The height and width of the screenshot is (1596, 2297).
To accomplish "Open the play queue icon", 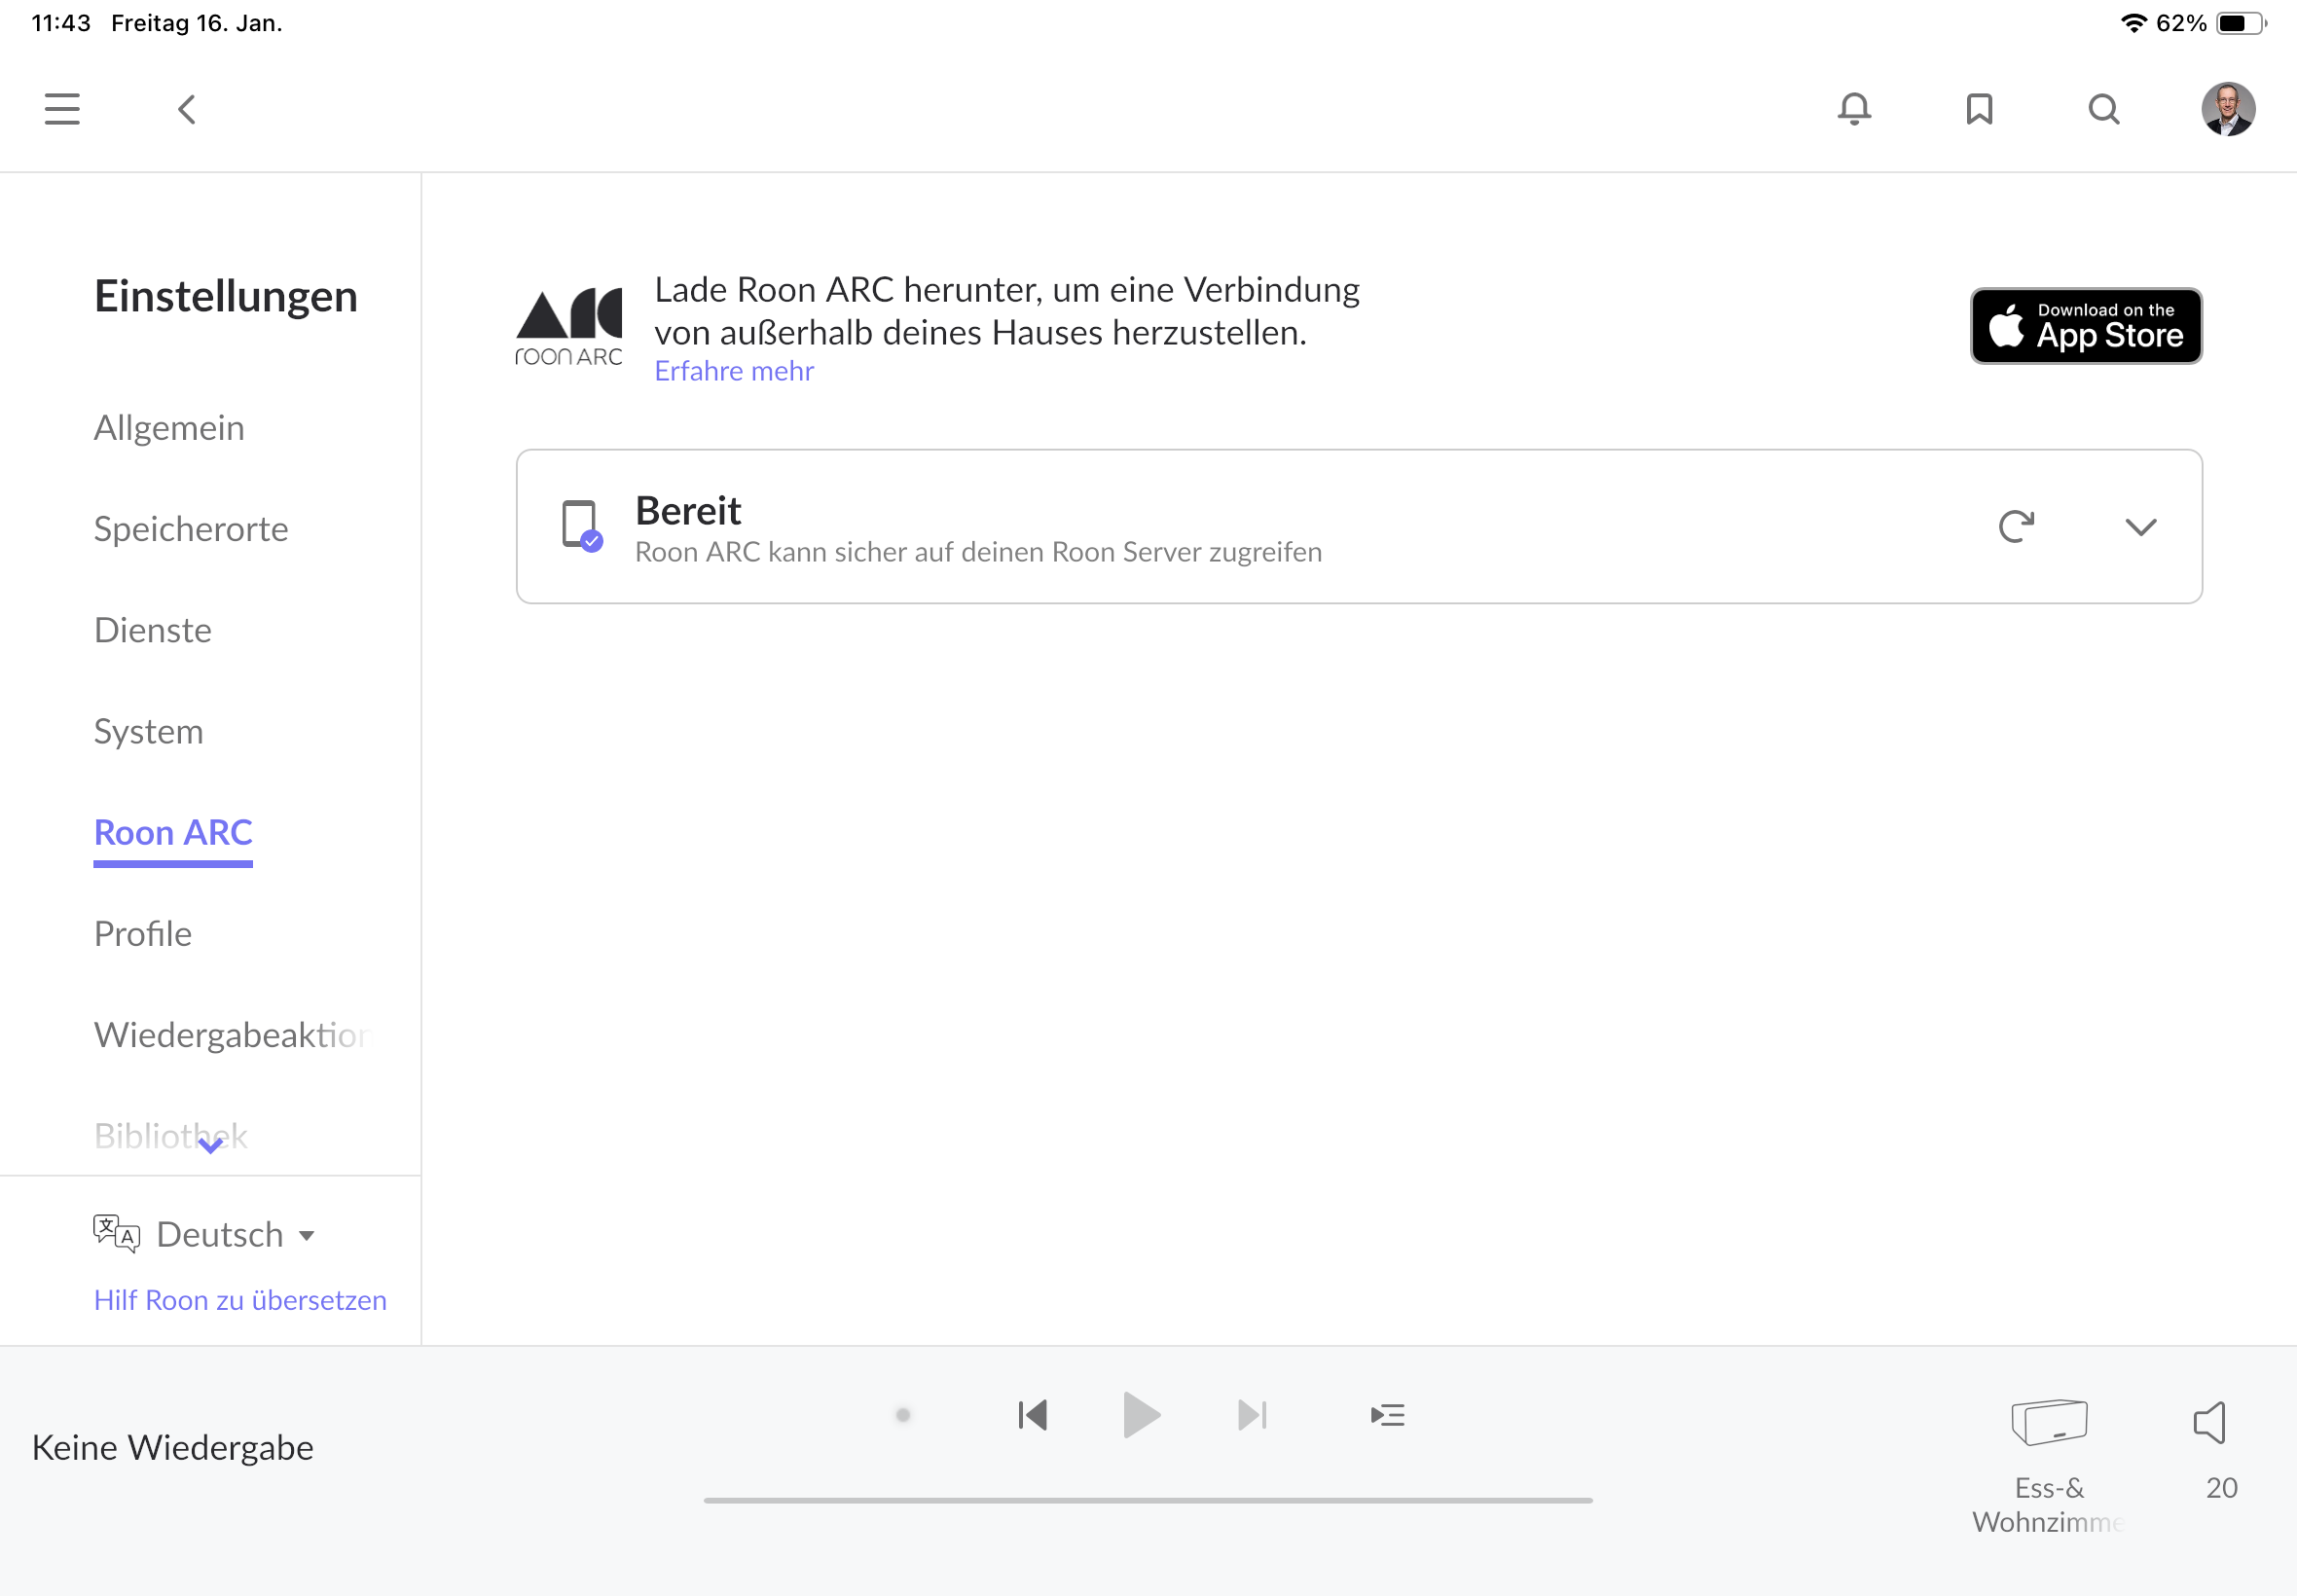I will pyautogui.click(x=1387, y=1415).
